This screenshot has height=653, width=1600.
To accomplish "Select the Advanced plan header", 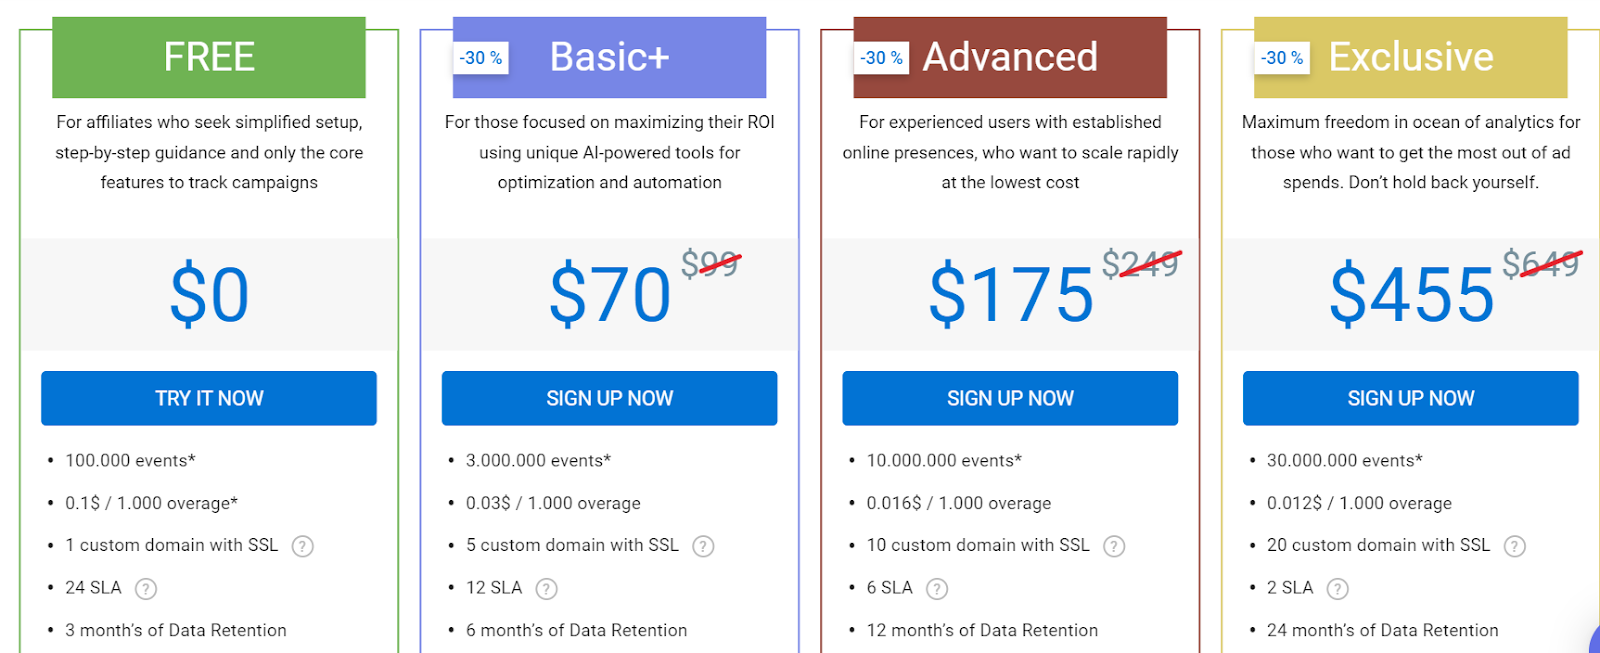I will pos(1010,57).
